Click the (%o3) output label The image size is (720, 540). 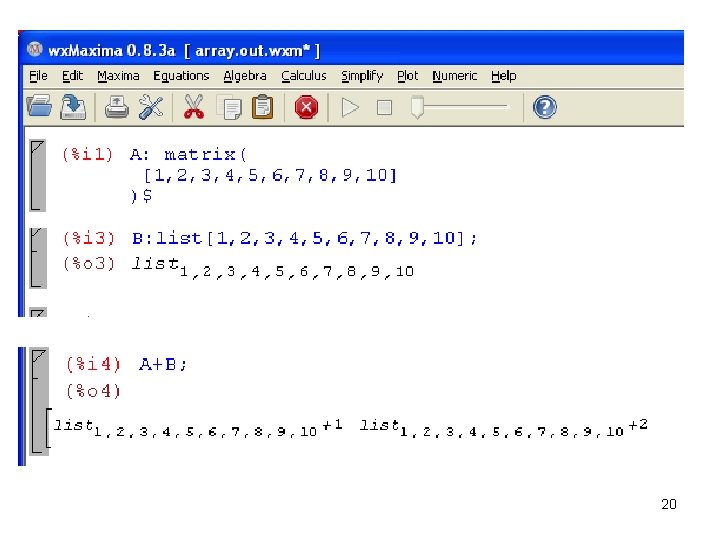89,264
